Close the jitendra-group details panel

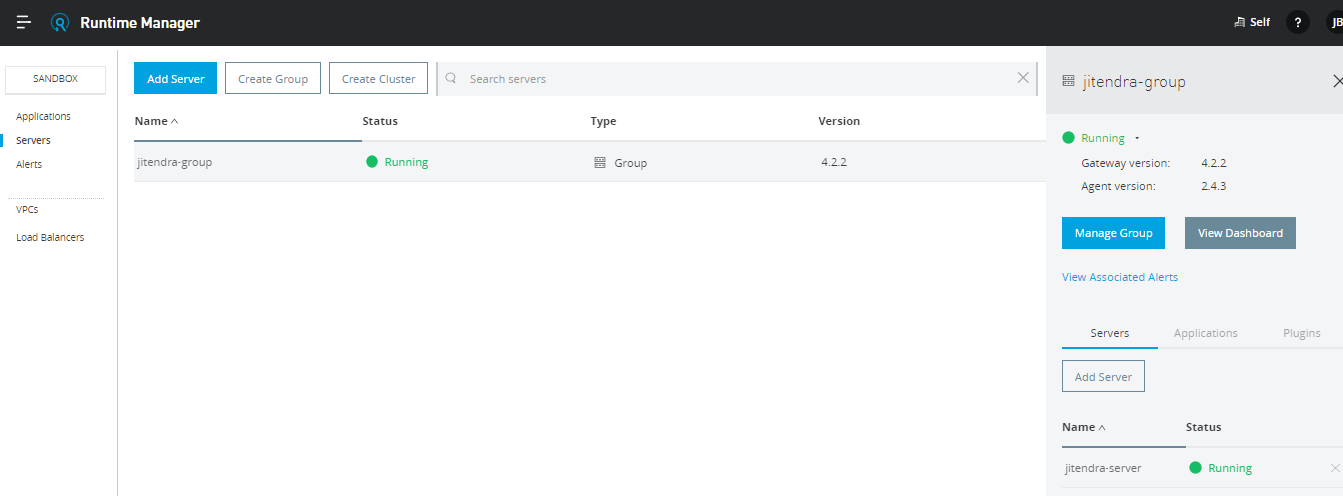[1337, 80]
